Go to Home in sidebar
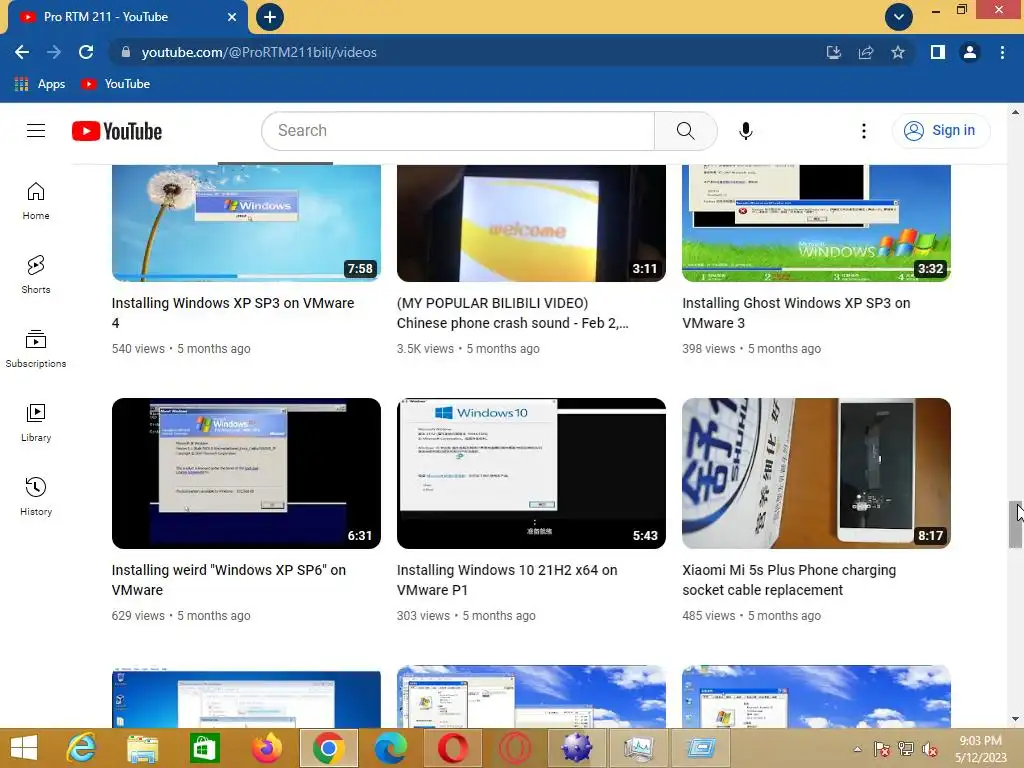Image resolution: width=1024 pixels, height=768 pixels. tap(36, 201)
